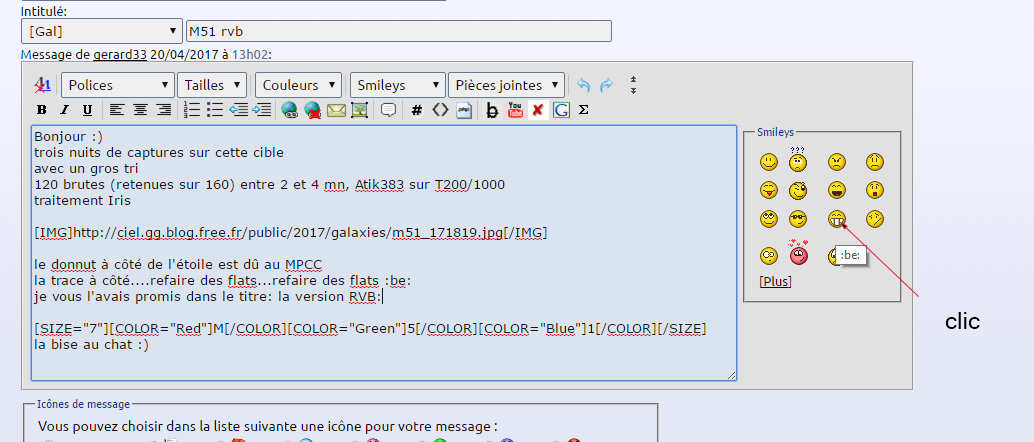The height and width of the screenshot is (442, 1034).
Task: Click the remove formatting icon
Action: point(43,85)
